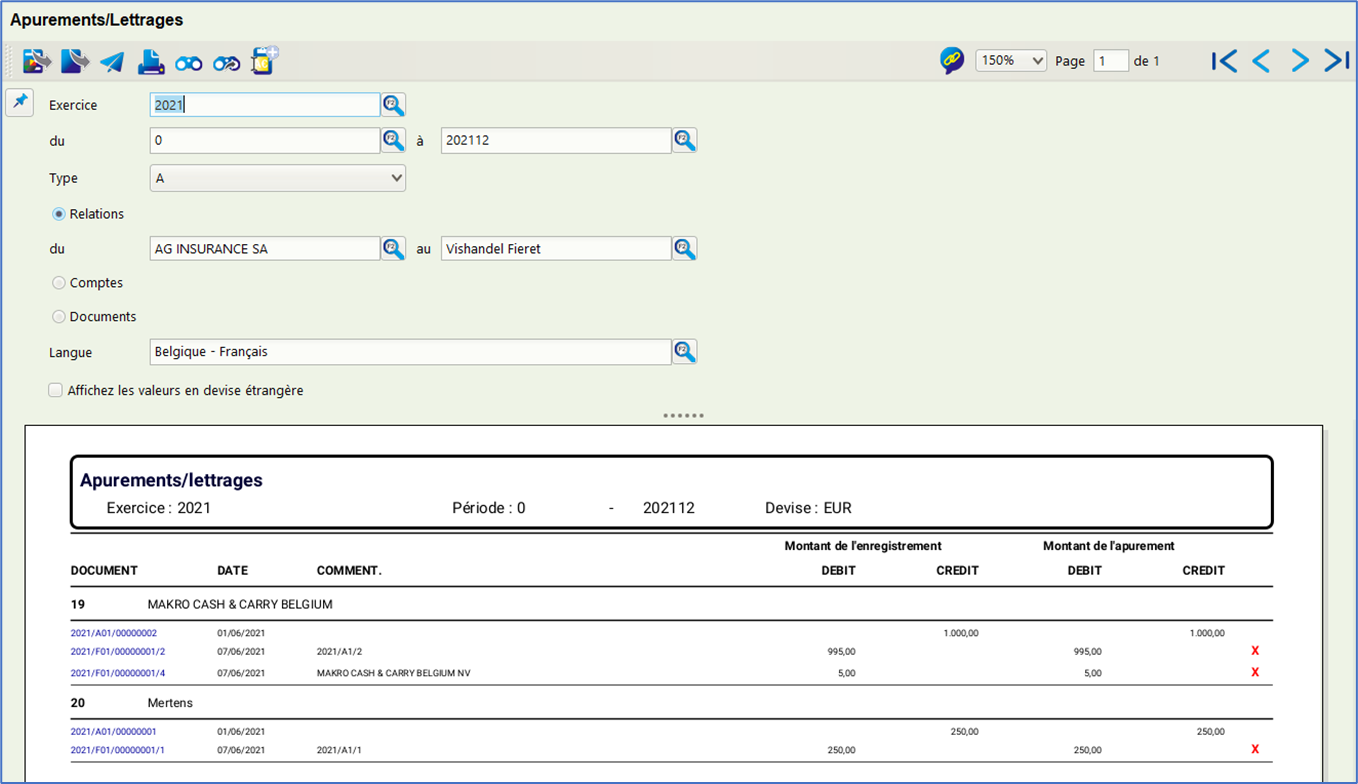Viewport: 1358px width, 784px height.
Task: Click the binoculars search icon
Action: [189, 64]
